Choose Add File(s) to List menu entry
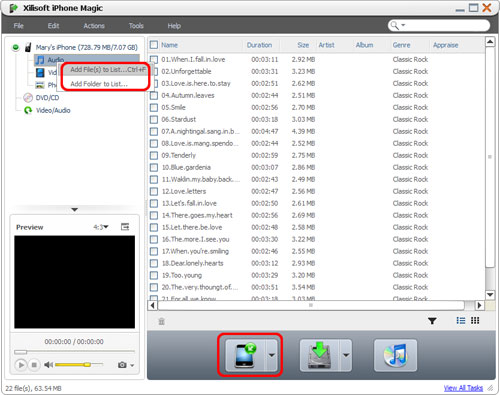The image size is (500, 395). tap(105, 70)
